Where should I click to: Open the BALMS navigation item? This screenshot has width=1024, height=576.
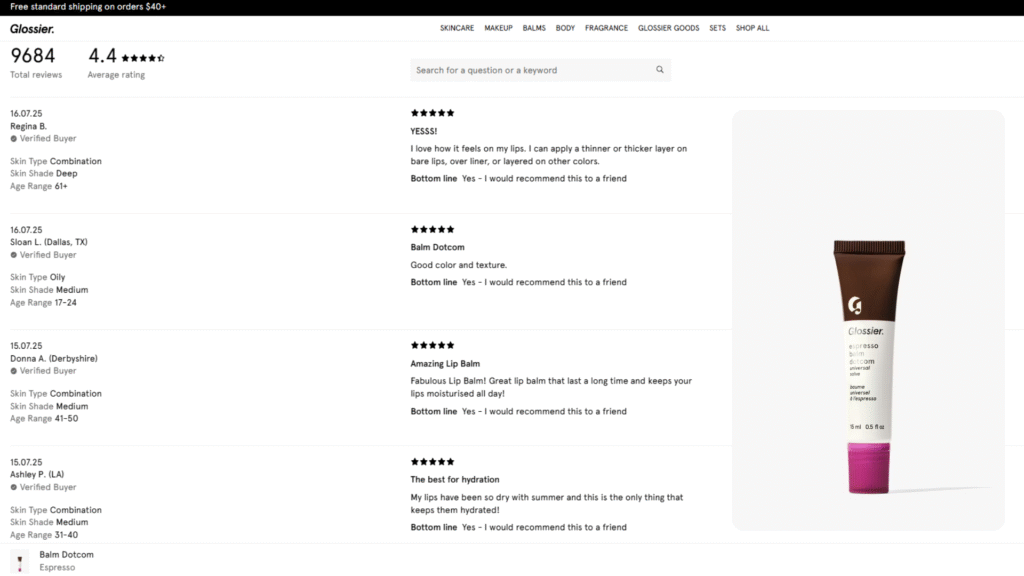pyautogui.click(x=534, y=28)
